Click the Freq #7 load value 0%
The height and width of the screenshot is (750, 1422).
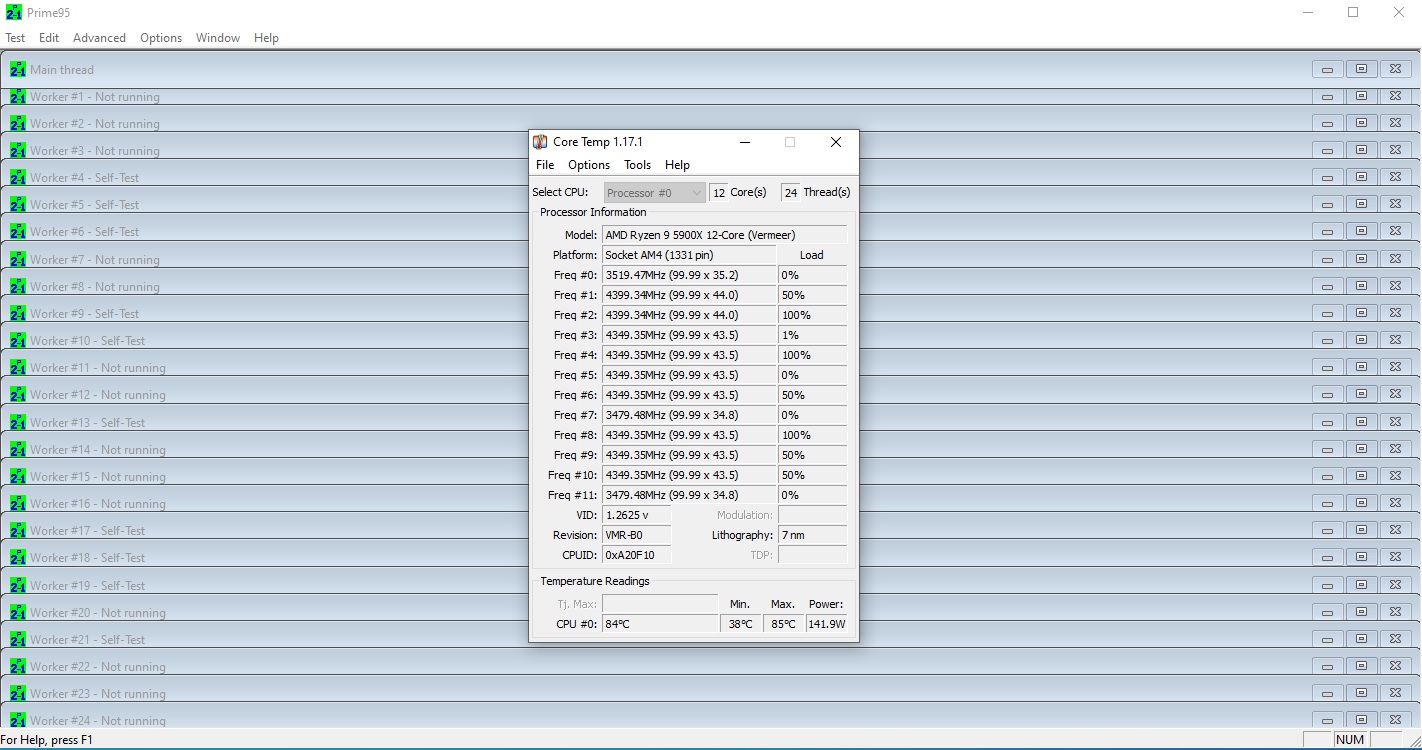pos(812,415)
